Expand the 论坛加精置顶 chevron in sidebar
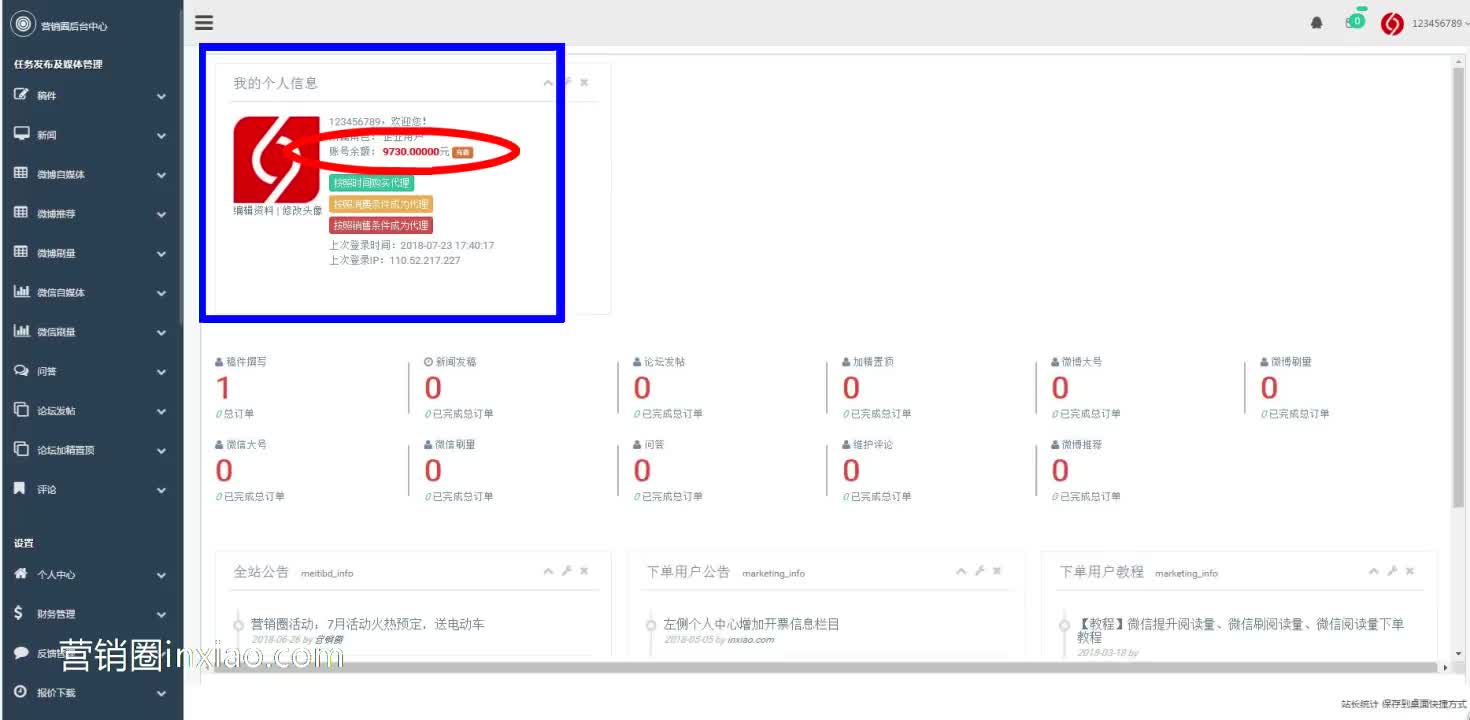This screenshot has height=720, width=1470. [161, 451]
